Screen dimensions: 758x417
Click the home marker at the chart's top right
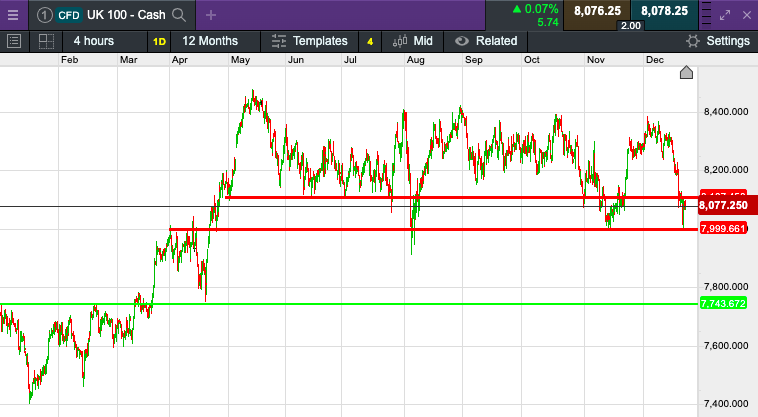(x=686, y=72)
